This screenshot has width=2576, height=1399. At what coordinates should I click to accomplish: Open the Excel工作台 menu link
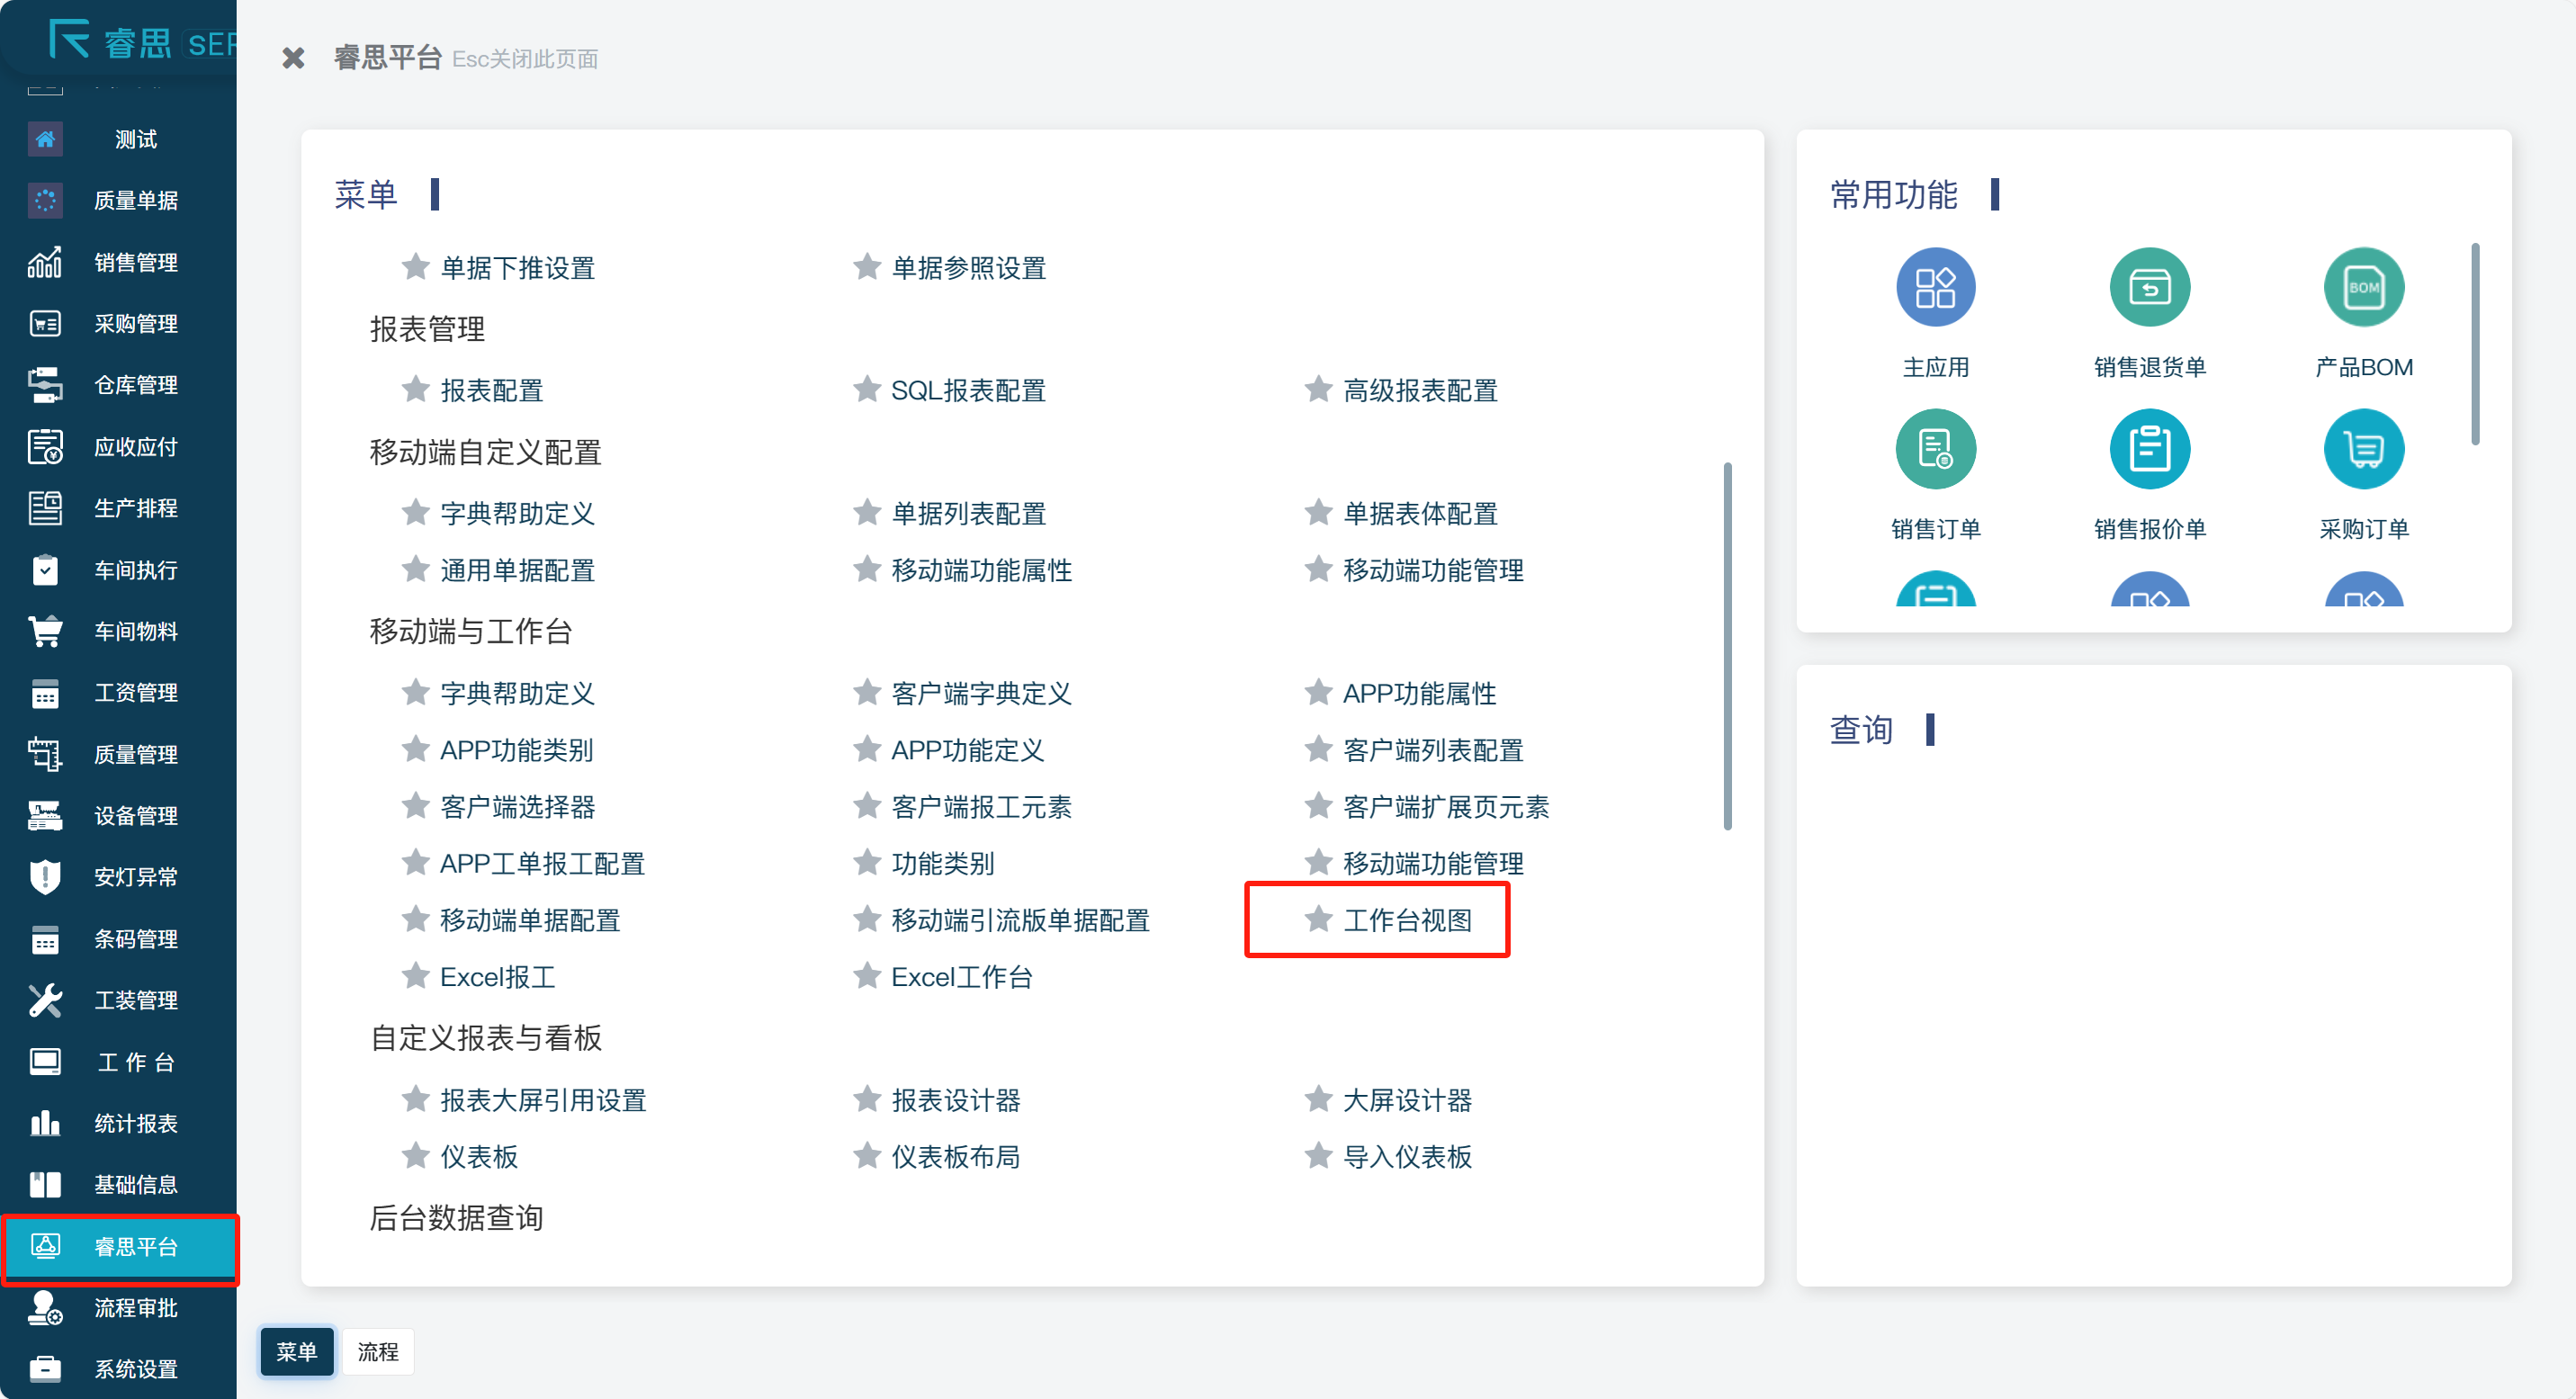pos(961,976)
